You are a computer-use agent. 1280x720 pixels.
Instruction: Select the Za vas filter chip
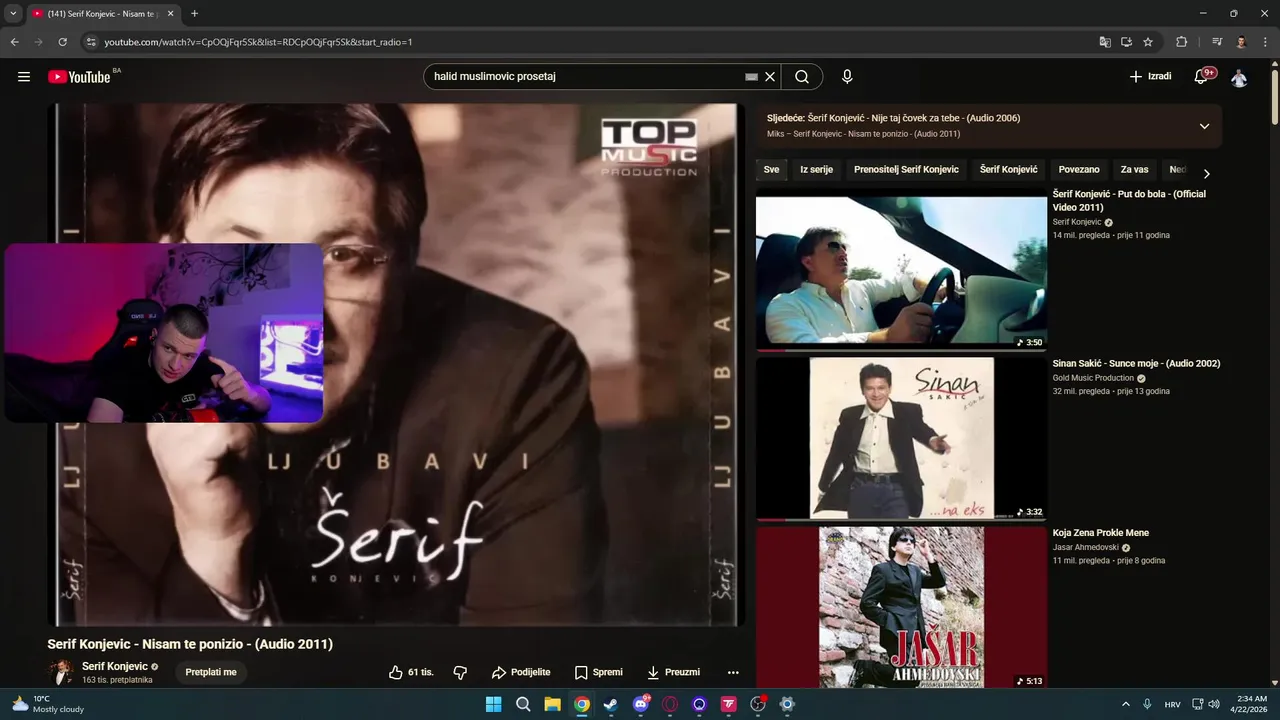[x=1134, y=170]
